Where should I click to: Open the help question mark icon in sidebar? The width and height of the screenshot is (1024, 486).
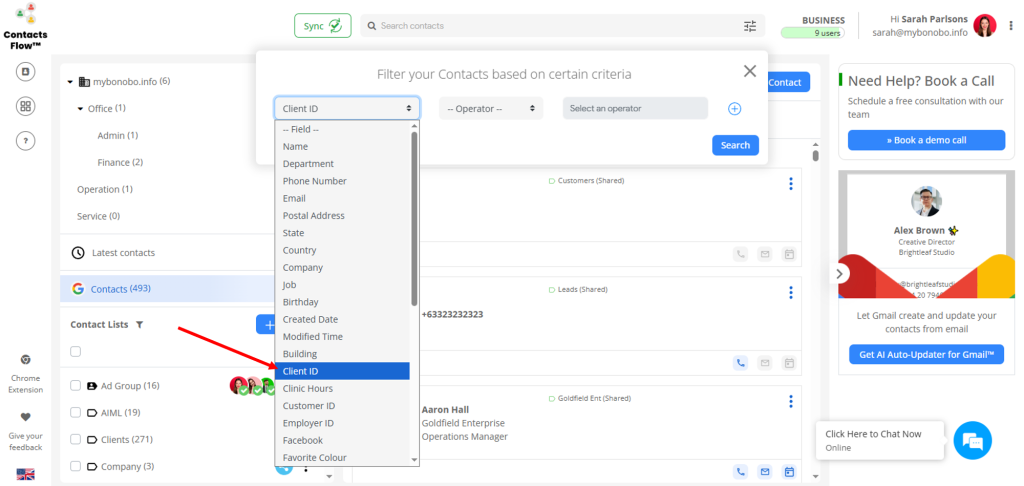[x=26, y=141]
